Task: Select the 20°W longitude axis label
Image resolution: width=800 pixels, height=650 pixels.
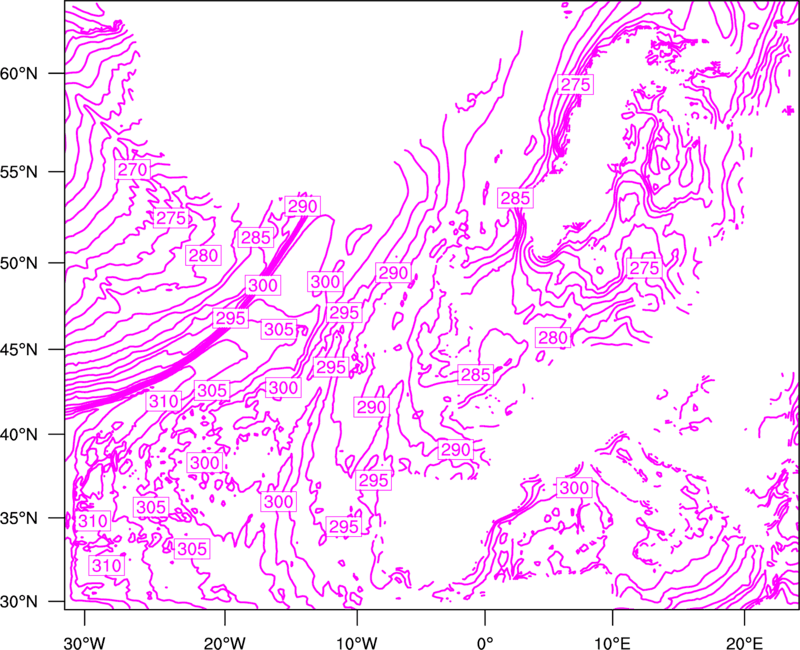Action: (x=224, y=643)
